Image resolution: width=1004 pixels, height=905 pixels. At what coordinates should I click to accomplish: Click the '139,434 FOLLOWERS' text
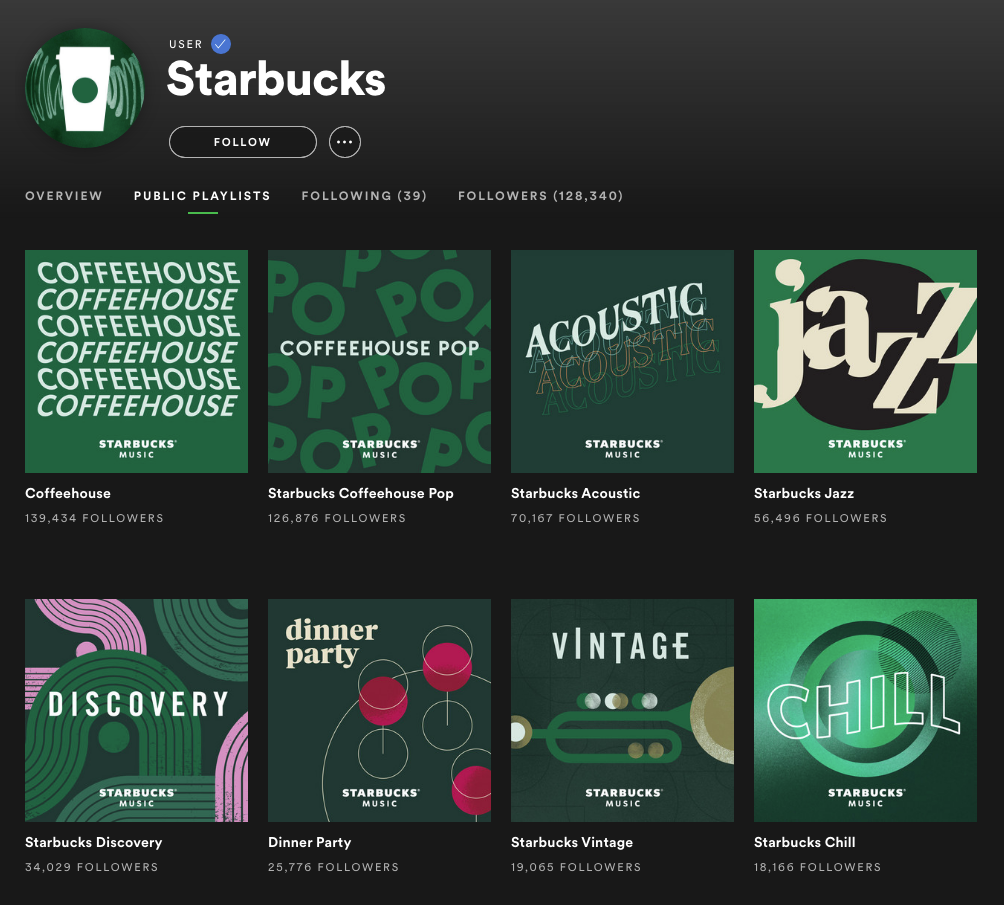click(94, 518)
